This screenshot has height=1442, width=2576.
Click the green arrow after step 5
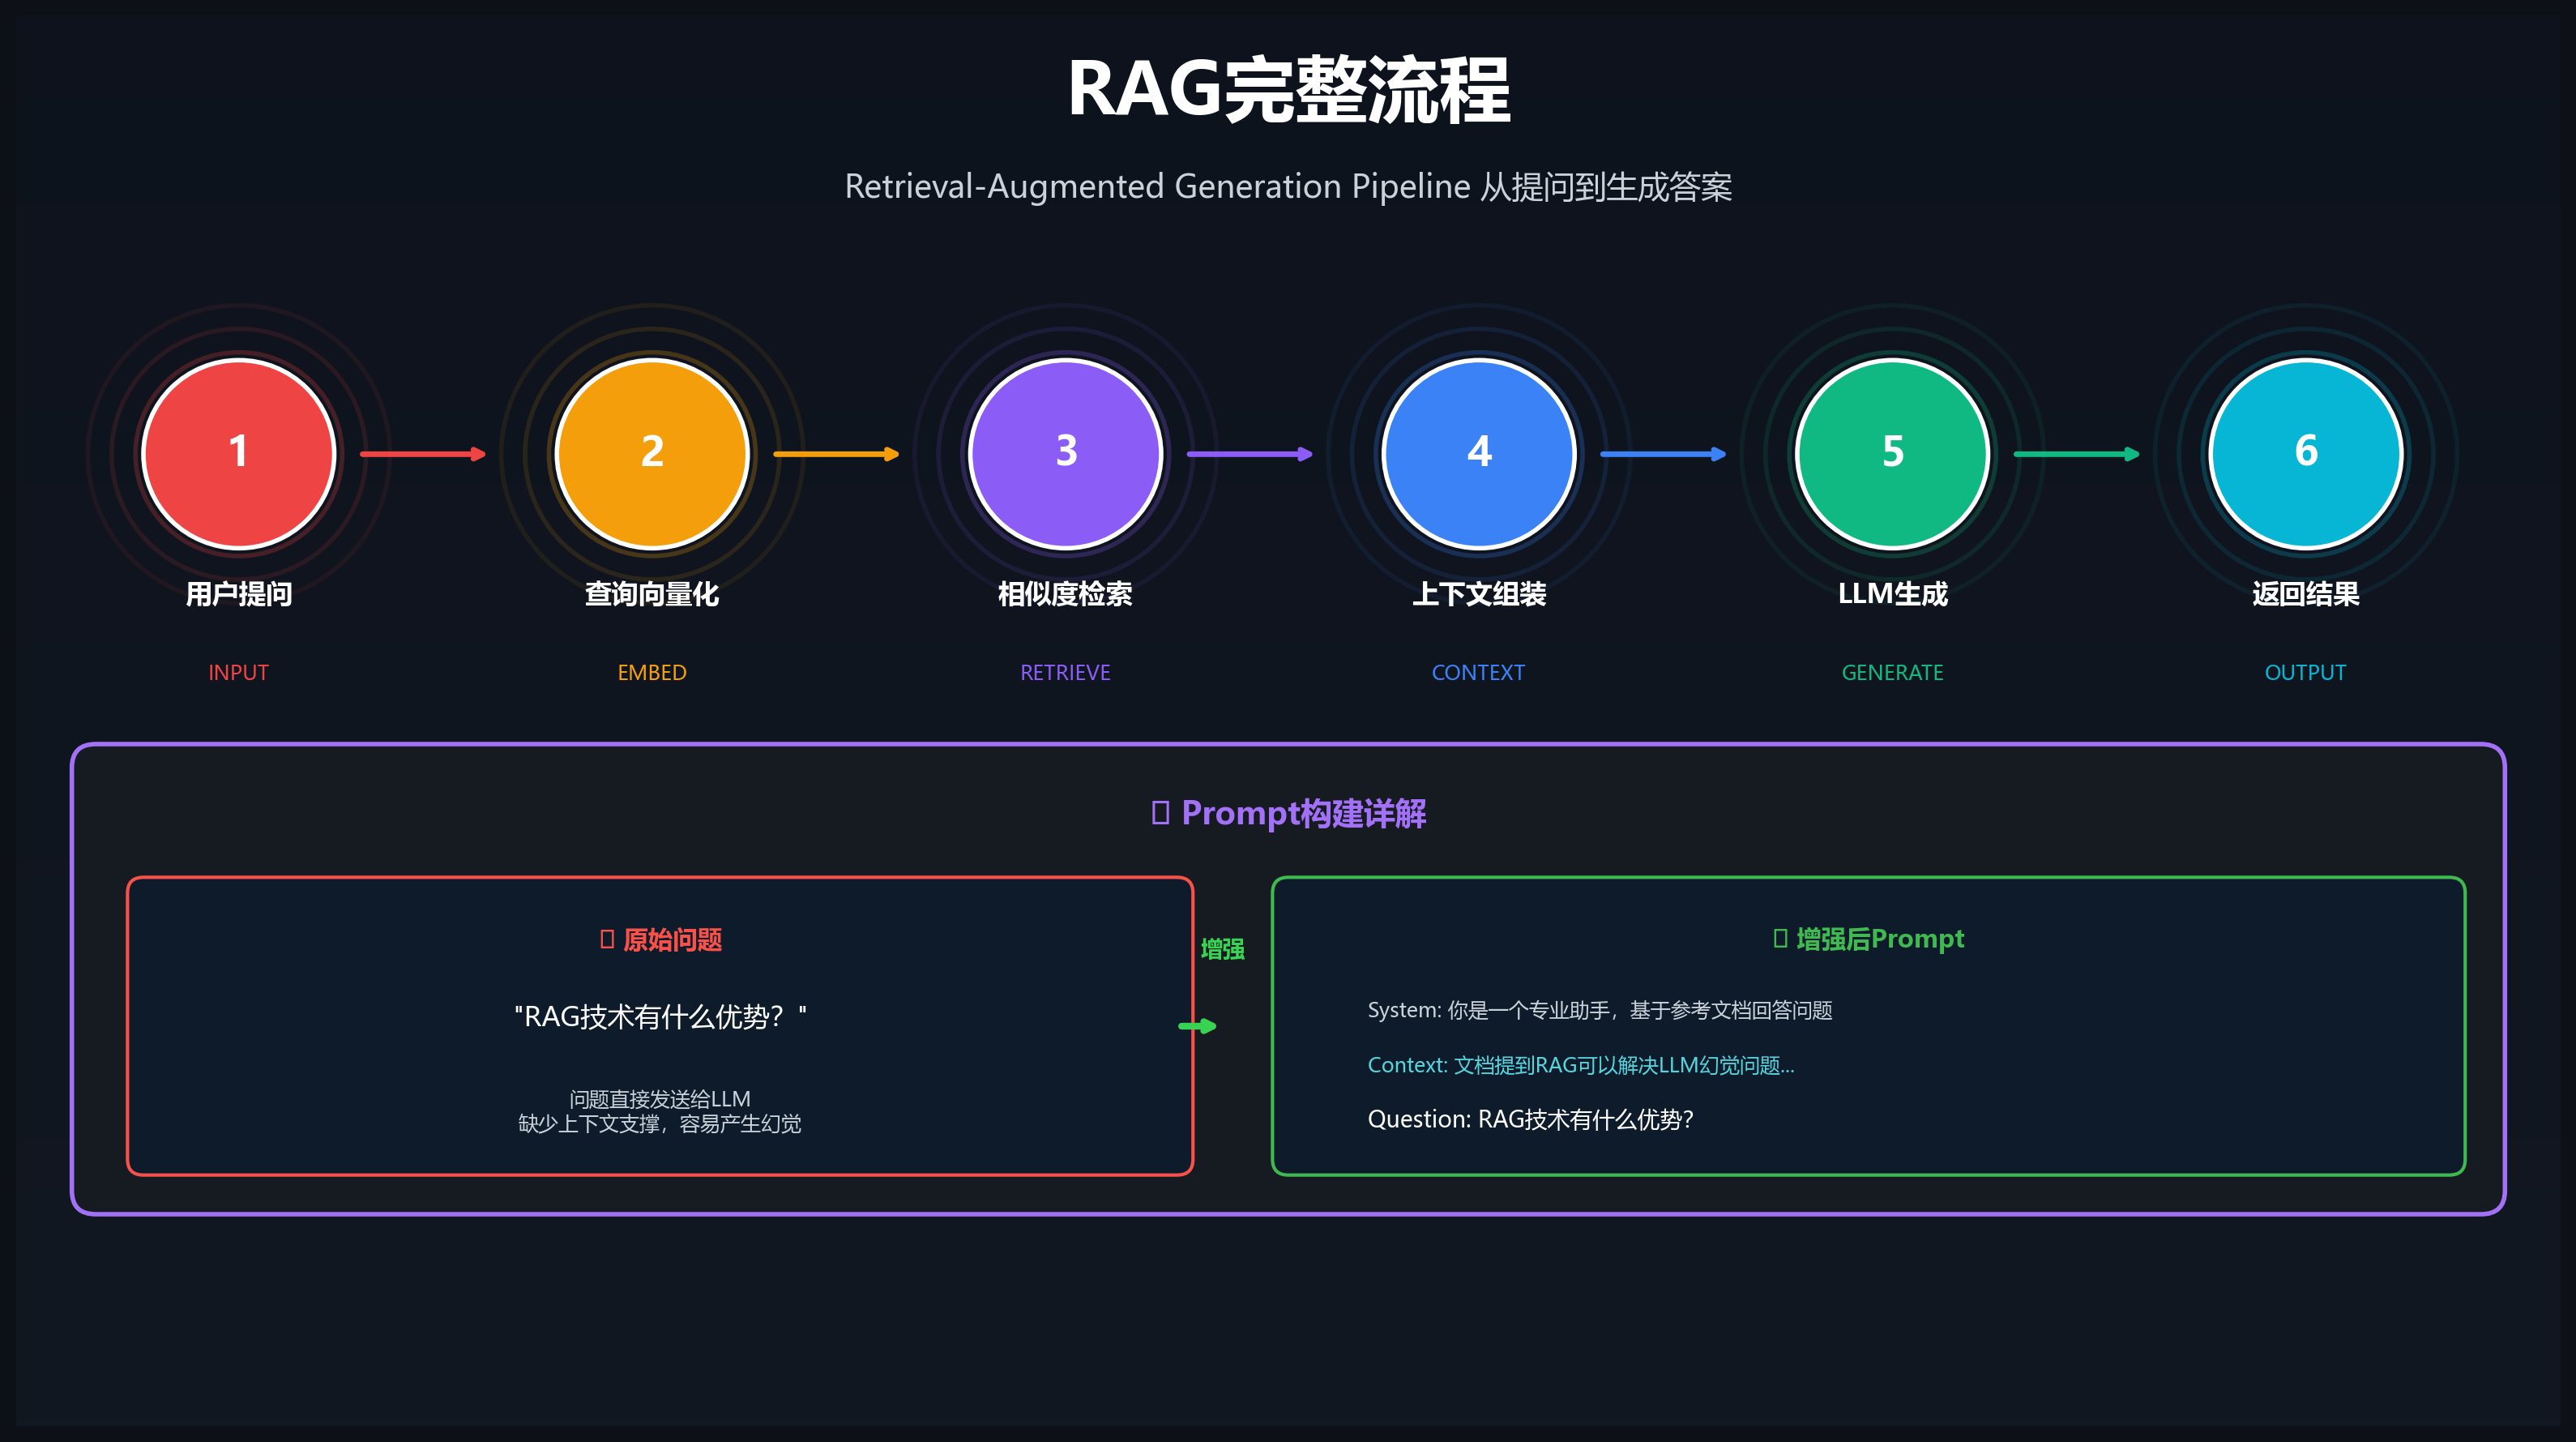[x=2077, y=454]
